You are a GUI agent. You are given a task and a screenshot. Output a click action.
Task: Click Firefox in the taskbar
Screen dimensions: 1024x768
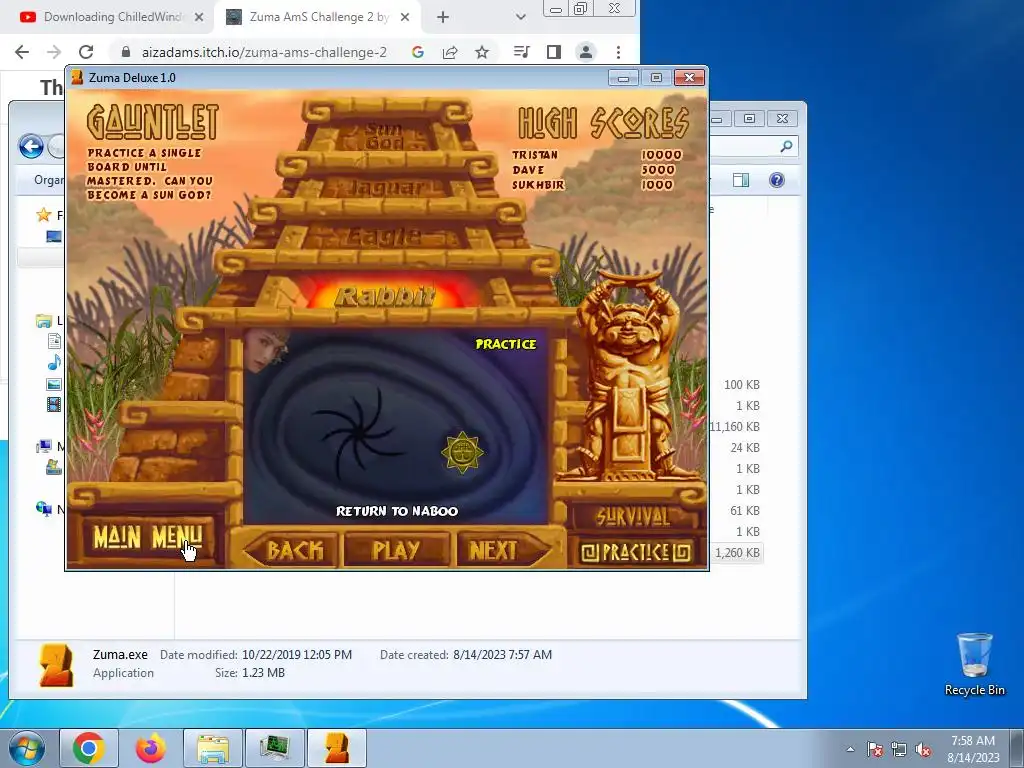[151, 748]
